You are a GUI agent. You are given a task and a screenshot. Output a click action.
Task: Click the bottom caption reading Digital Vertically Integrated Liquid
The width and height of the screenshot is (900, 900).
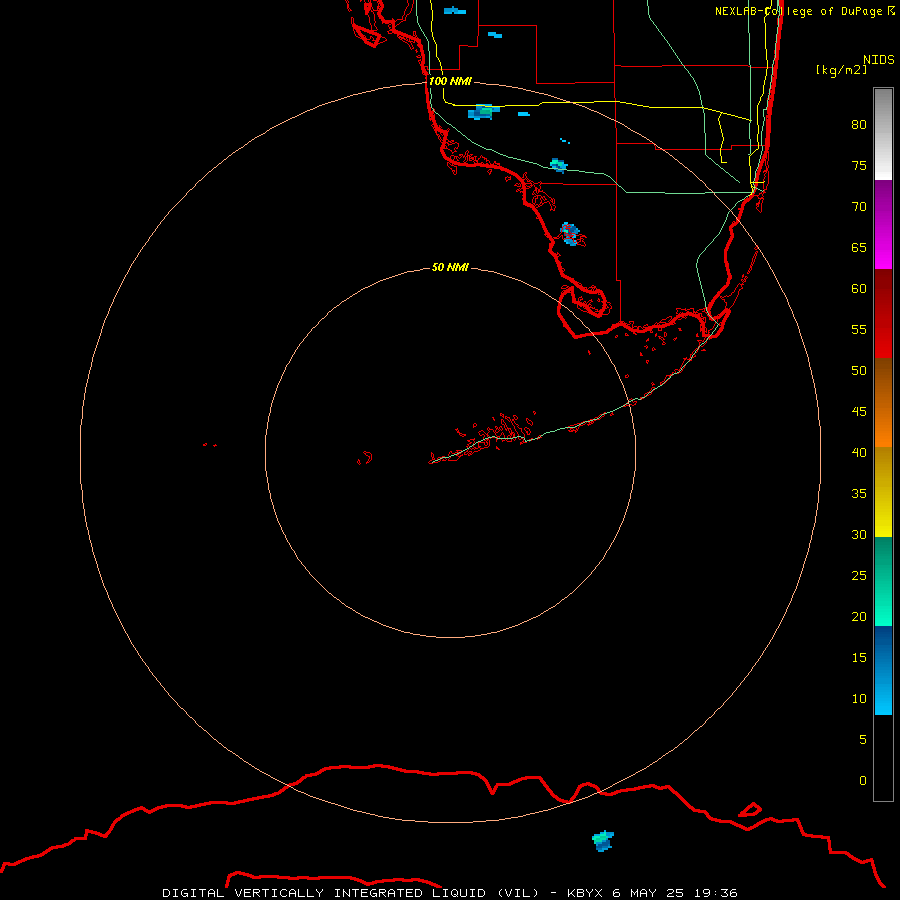449,893
